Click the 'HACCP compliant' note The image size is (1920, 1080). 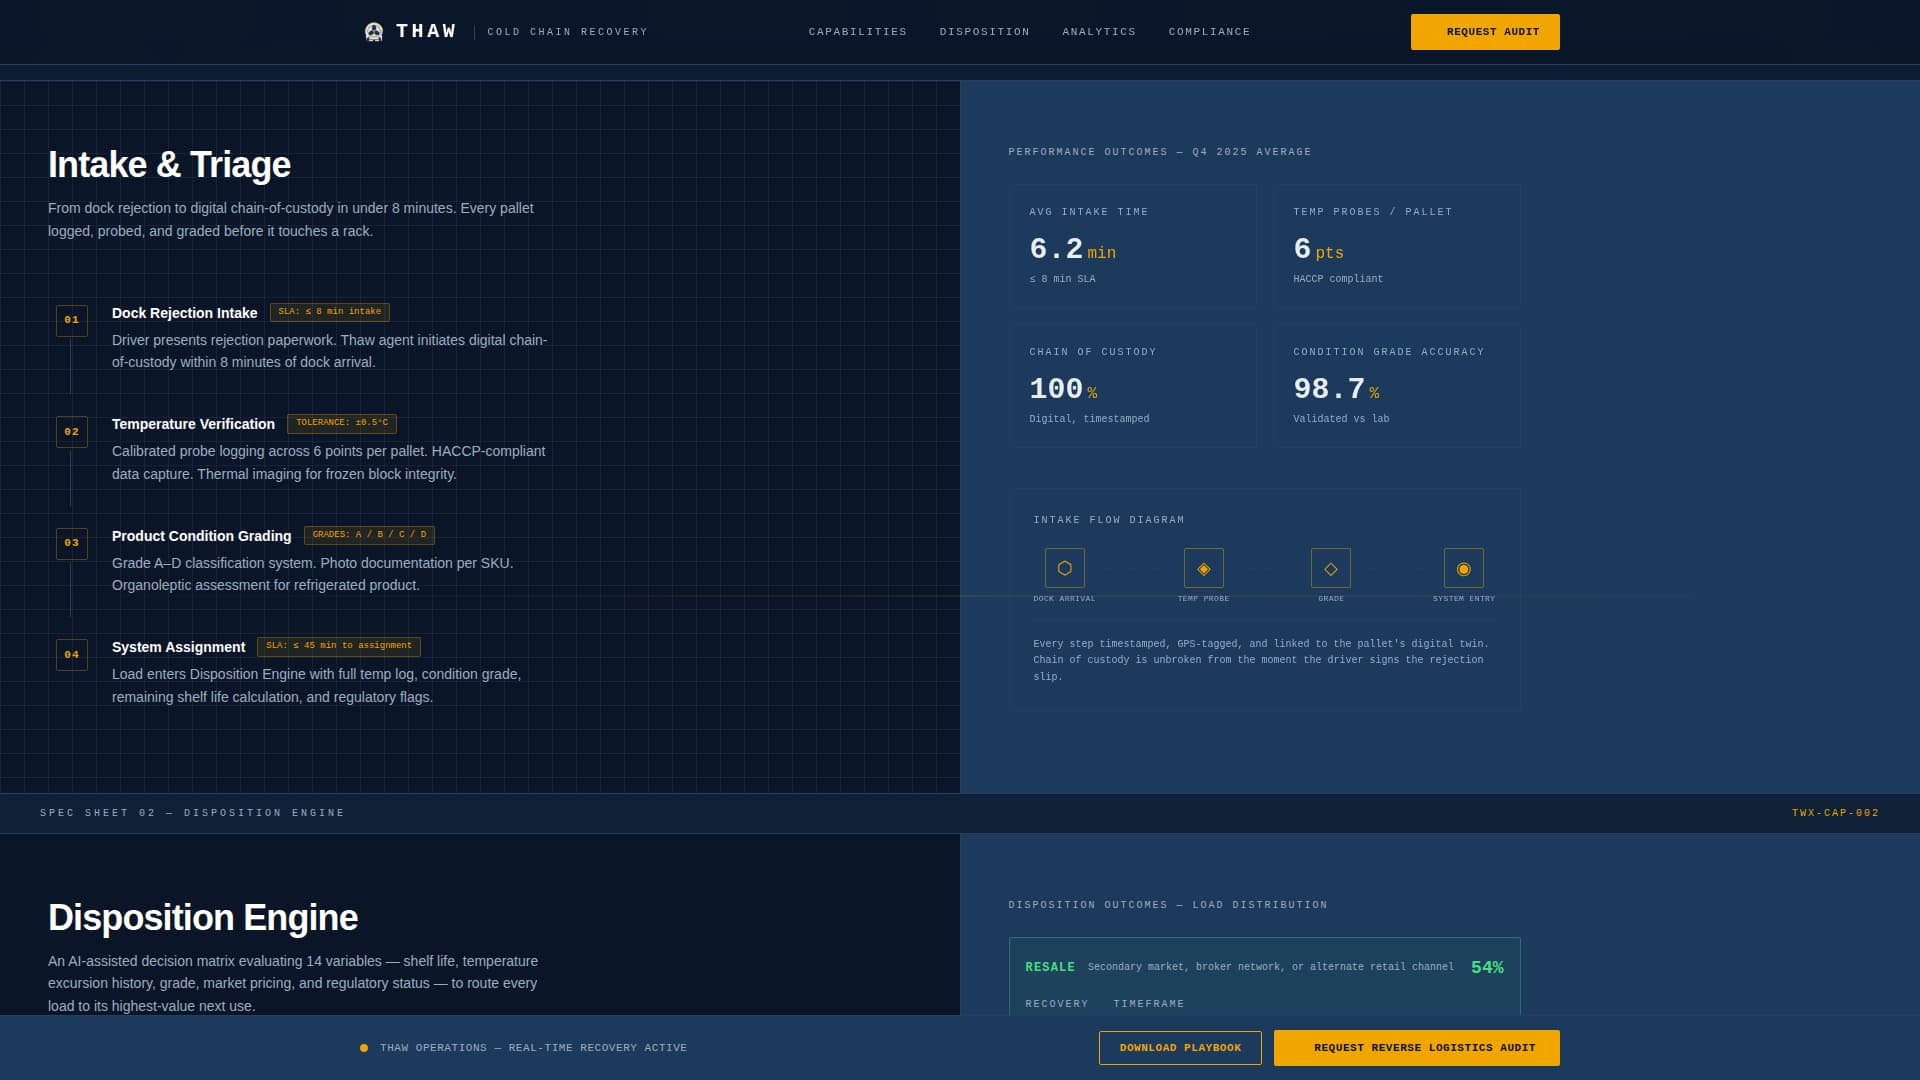point(1338,279)
